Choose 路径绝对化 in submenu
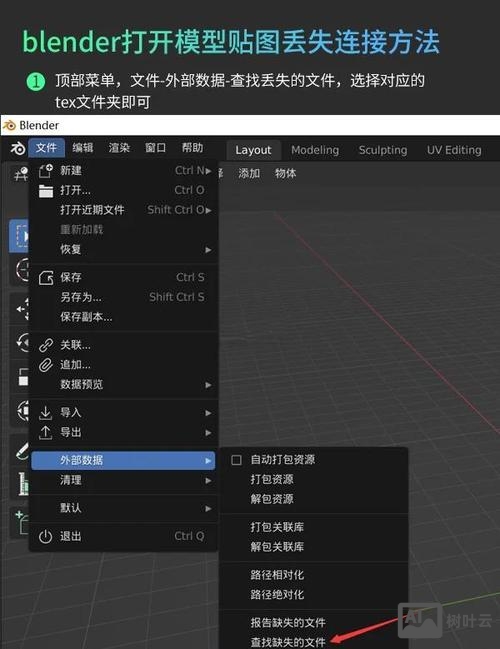This screenshot has height=649, width=500. (x=314, y=595)
